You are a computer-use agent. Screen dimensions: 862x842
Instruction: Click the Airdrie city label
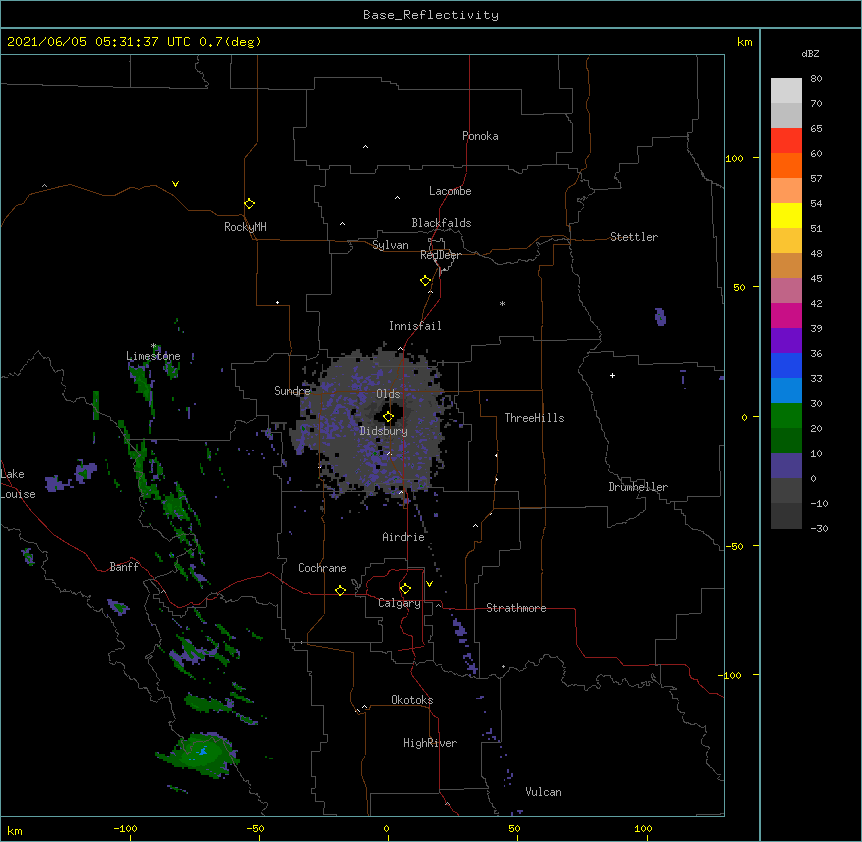[x=404, y=537]
